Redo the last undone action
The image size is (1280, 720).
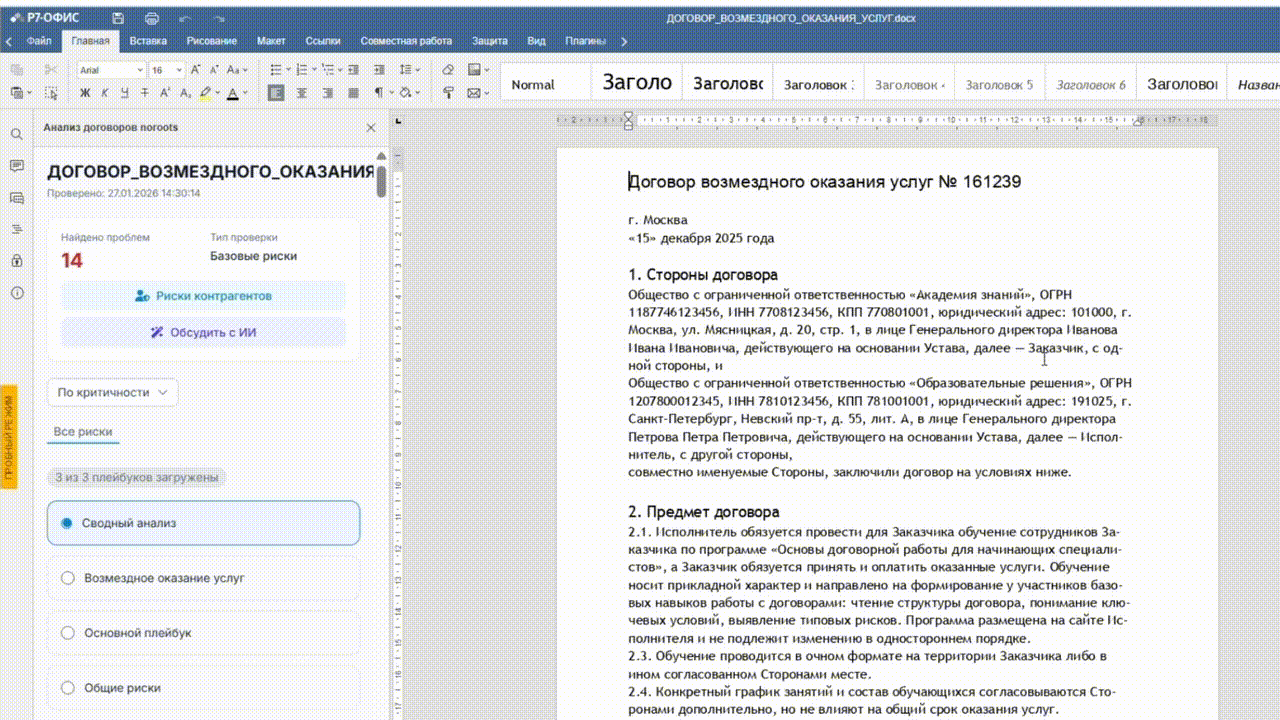[x=219, y=18]
